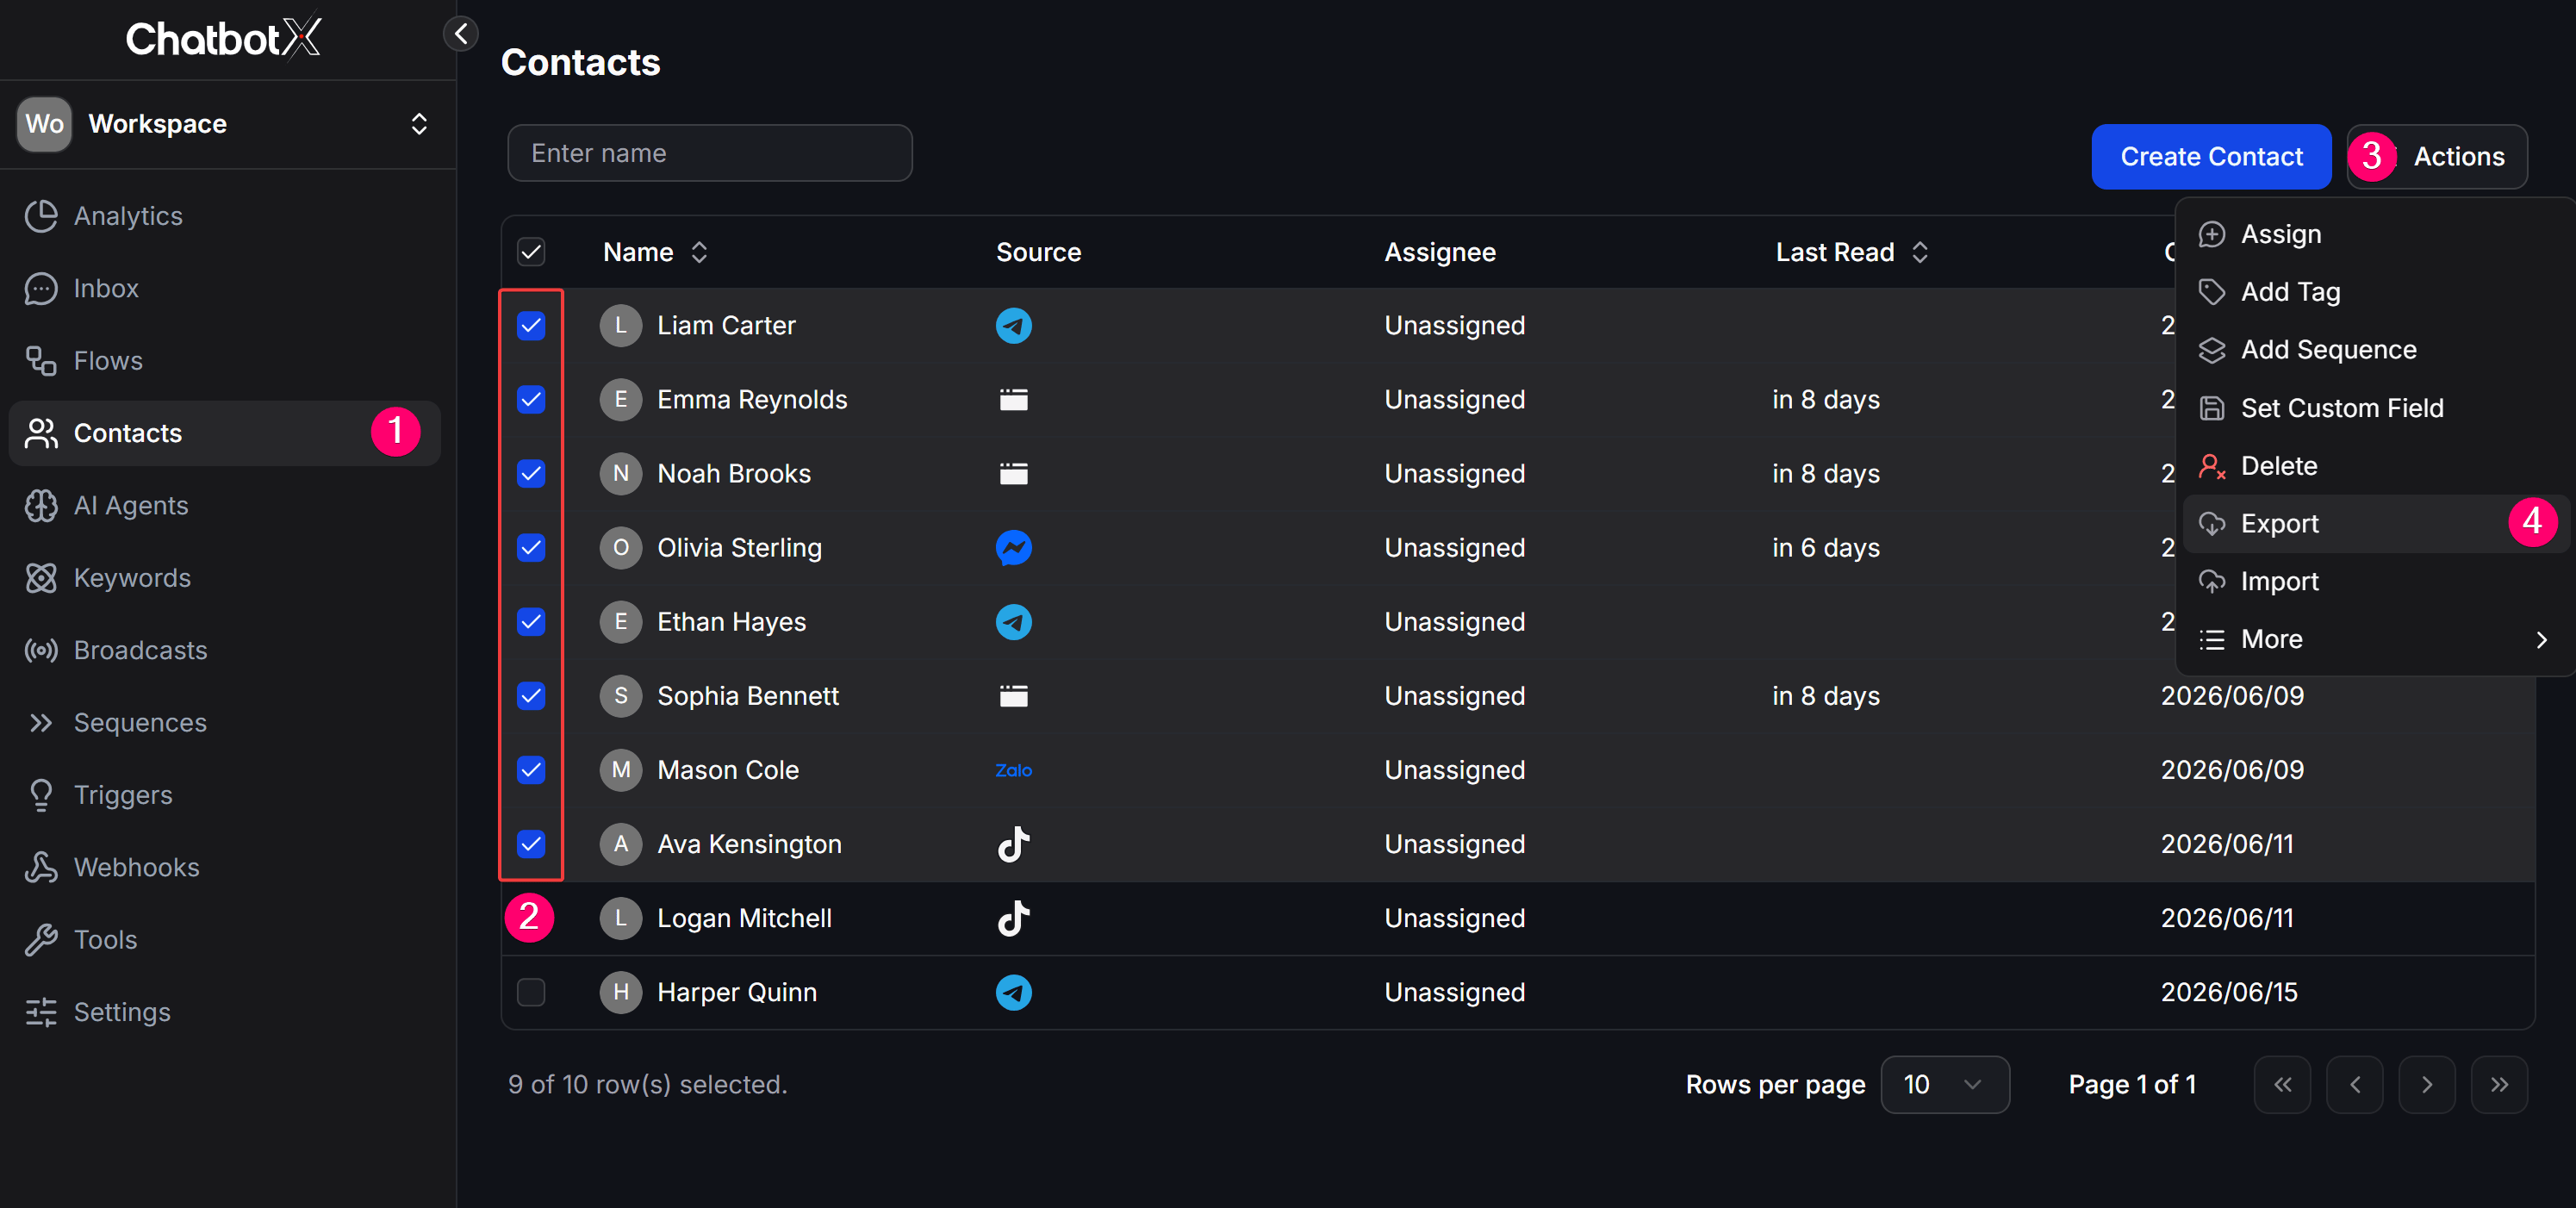Uncheck Noah Brooks' row checkbox
This screenshot has width=2576, height=1208.
coord(531,474)
